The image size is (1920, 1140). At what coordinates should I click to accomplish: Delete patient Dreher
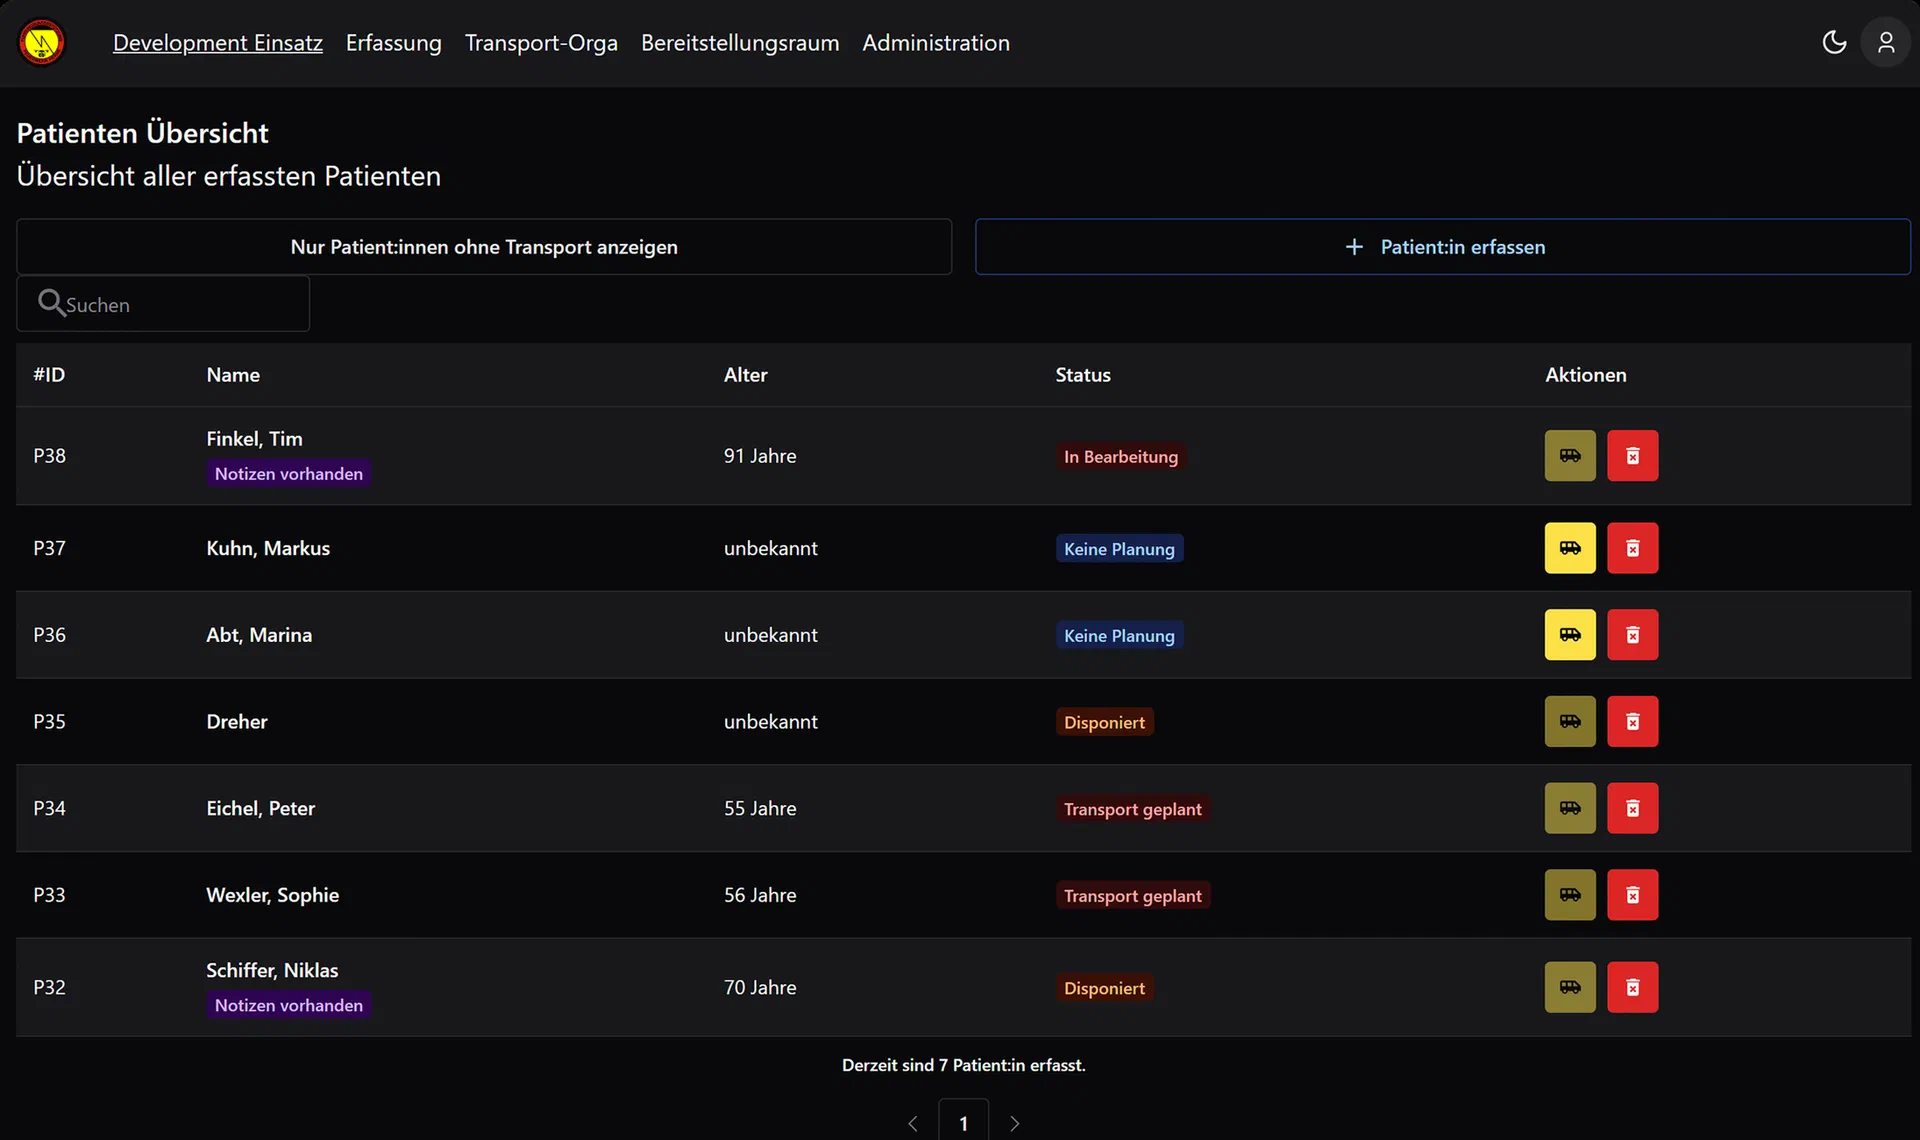coord(1632,722)
